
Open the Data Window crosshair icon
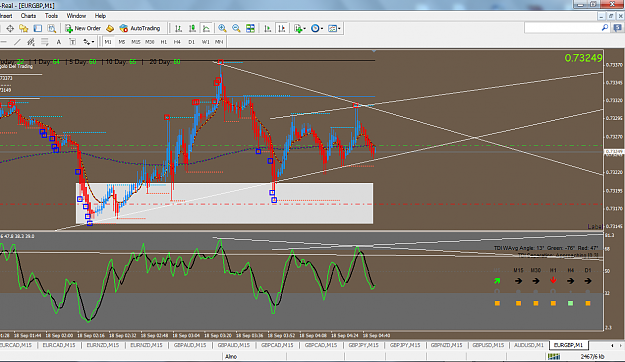coord(10,28)
